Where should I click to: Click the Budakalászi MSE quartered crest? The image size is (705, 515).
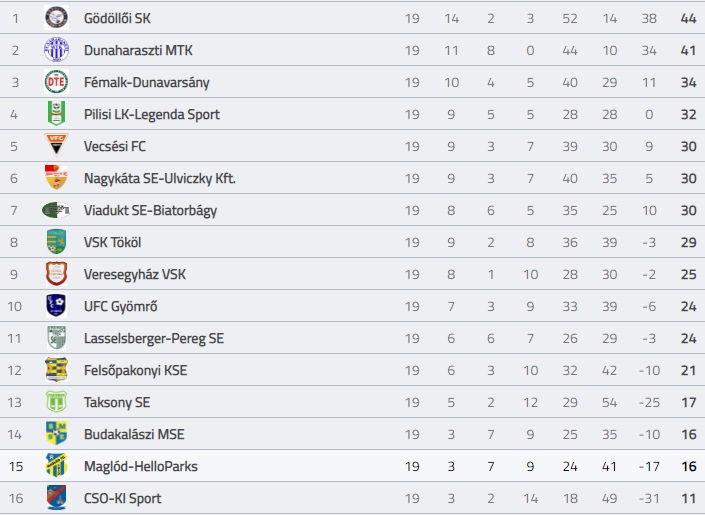tap(57, 434)
